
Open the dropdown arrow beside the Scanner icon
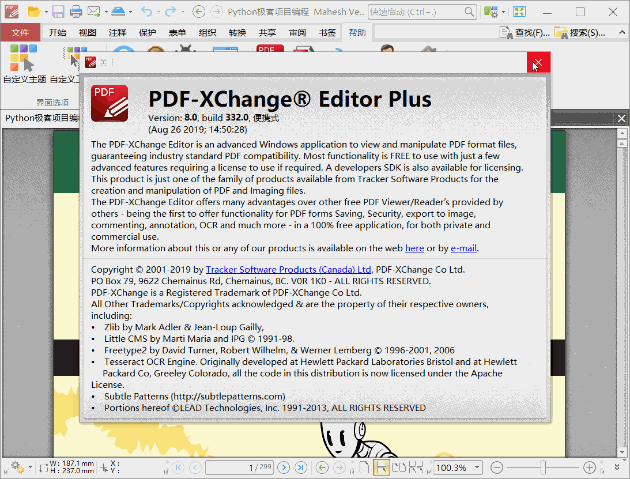[130, 12]
